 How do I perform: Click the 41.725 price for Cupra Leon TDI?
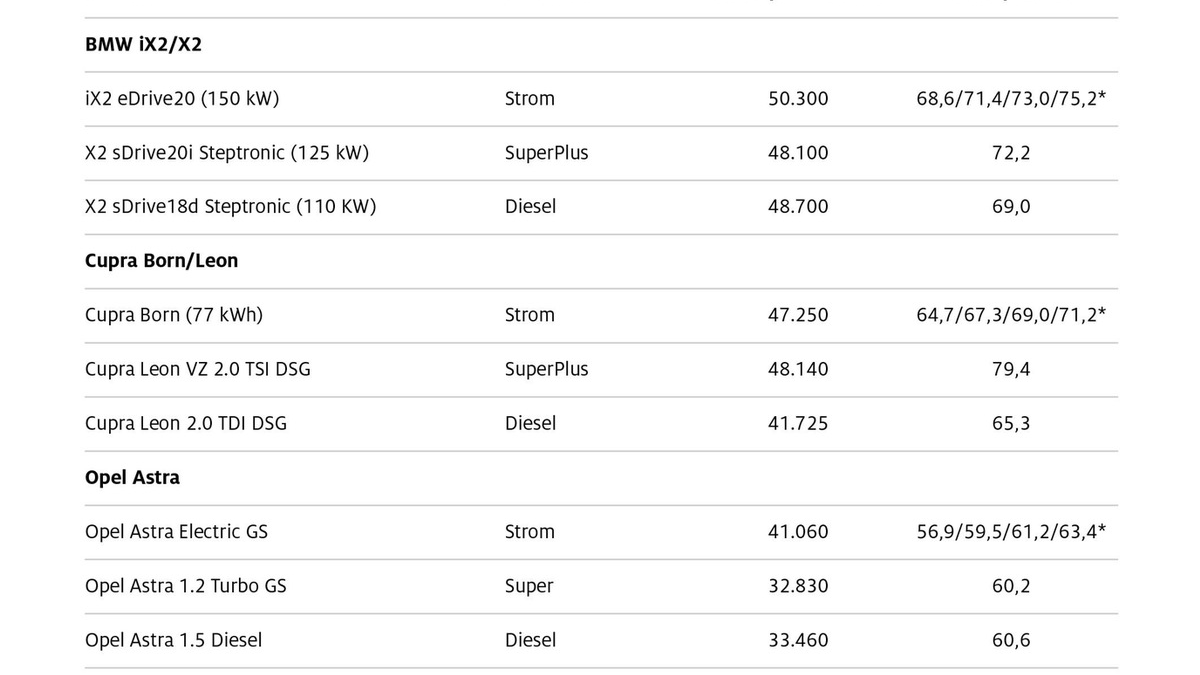(x=798, y=423)
